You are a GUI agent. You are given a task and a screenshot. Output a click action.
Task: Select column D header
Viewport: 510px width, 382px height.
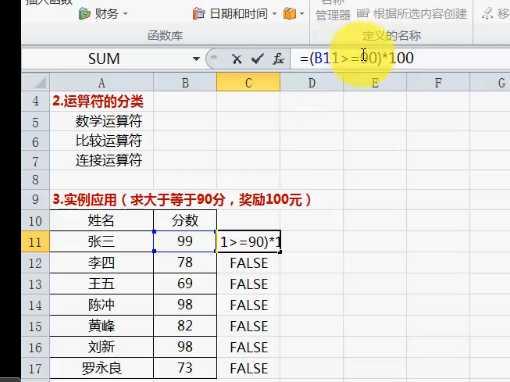(x=312, y=83)
